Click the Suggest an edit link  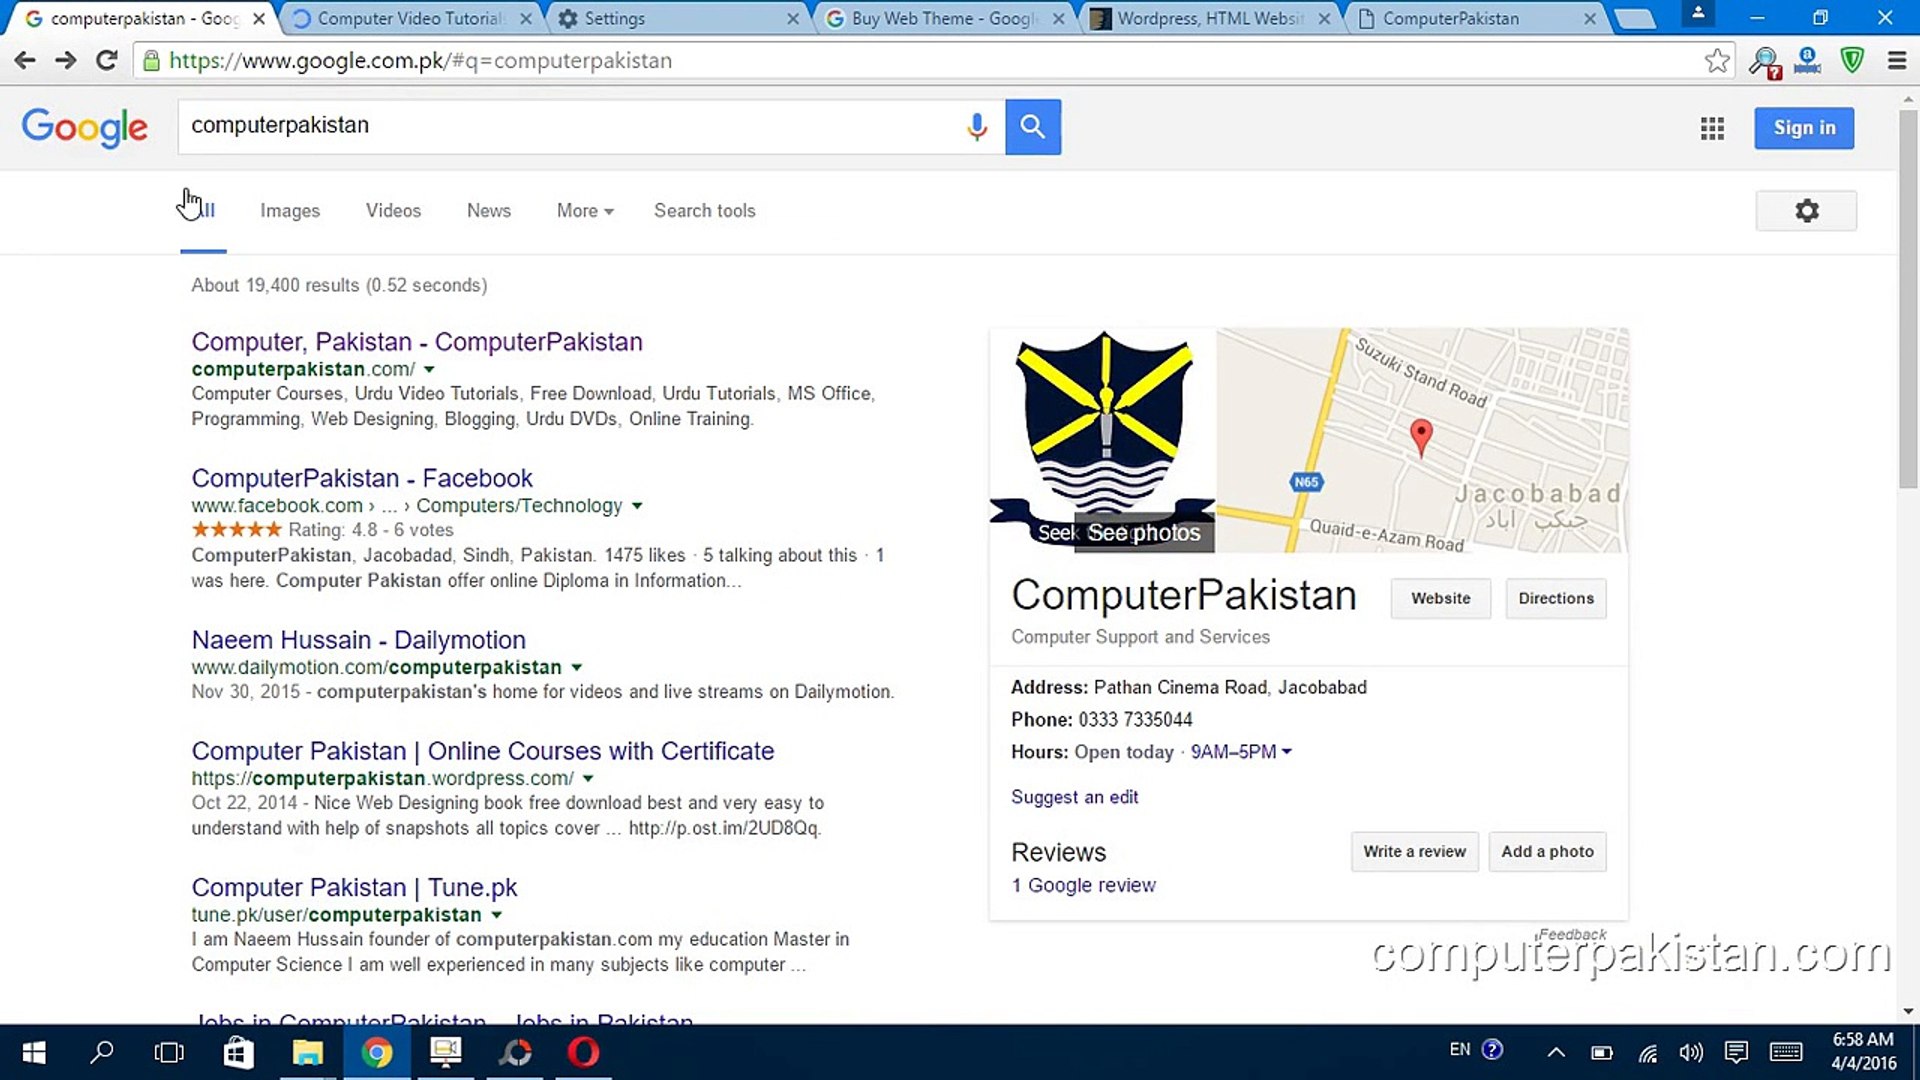coord(1074,797)
